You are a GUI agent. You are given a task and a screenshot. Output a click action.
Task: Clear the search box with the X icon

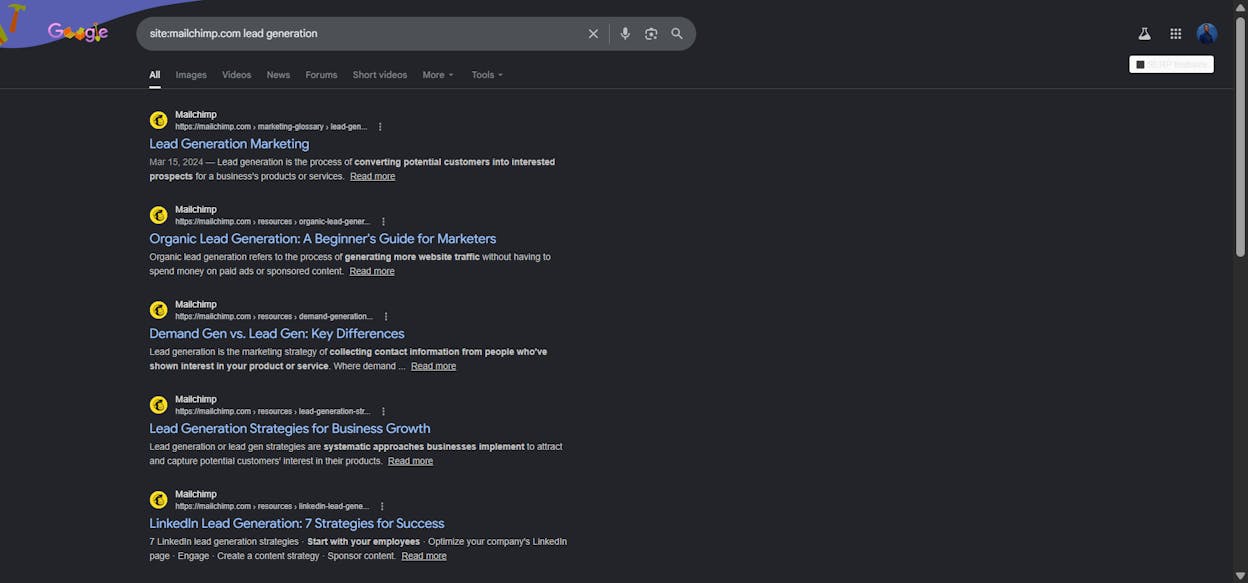coord(593,34)
